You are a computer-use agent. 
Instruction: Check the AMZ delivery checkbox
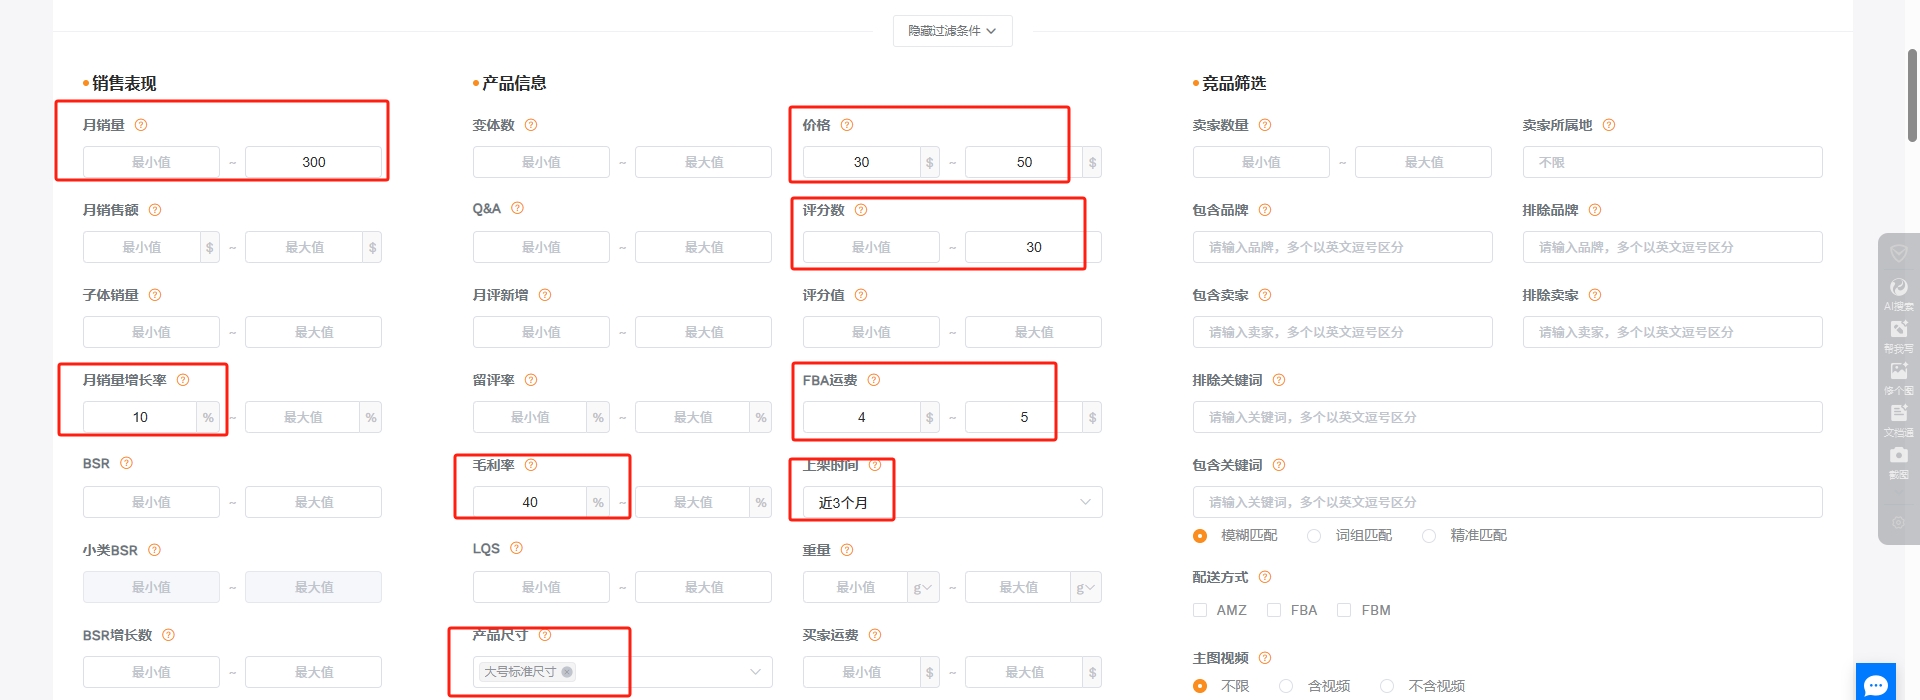[x=1200, y=610]
